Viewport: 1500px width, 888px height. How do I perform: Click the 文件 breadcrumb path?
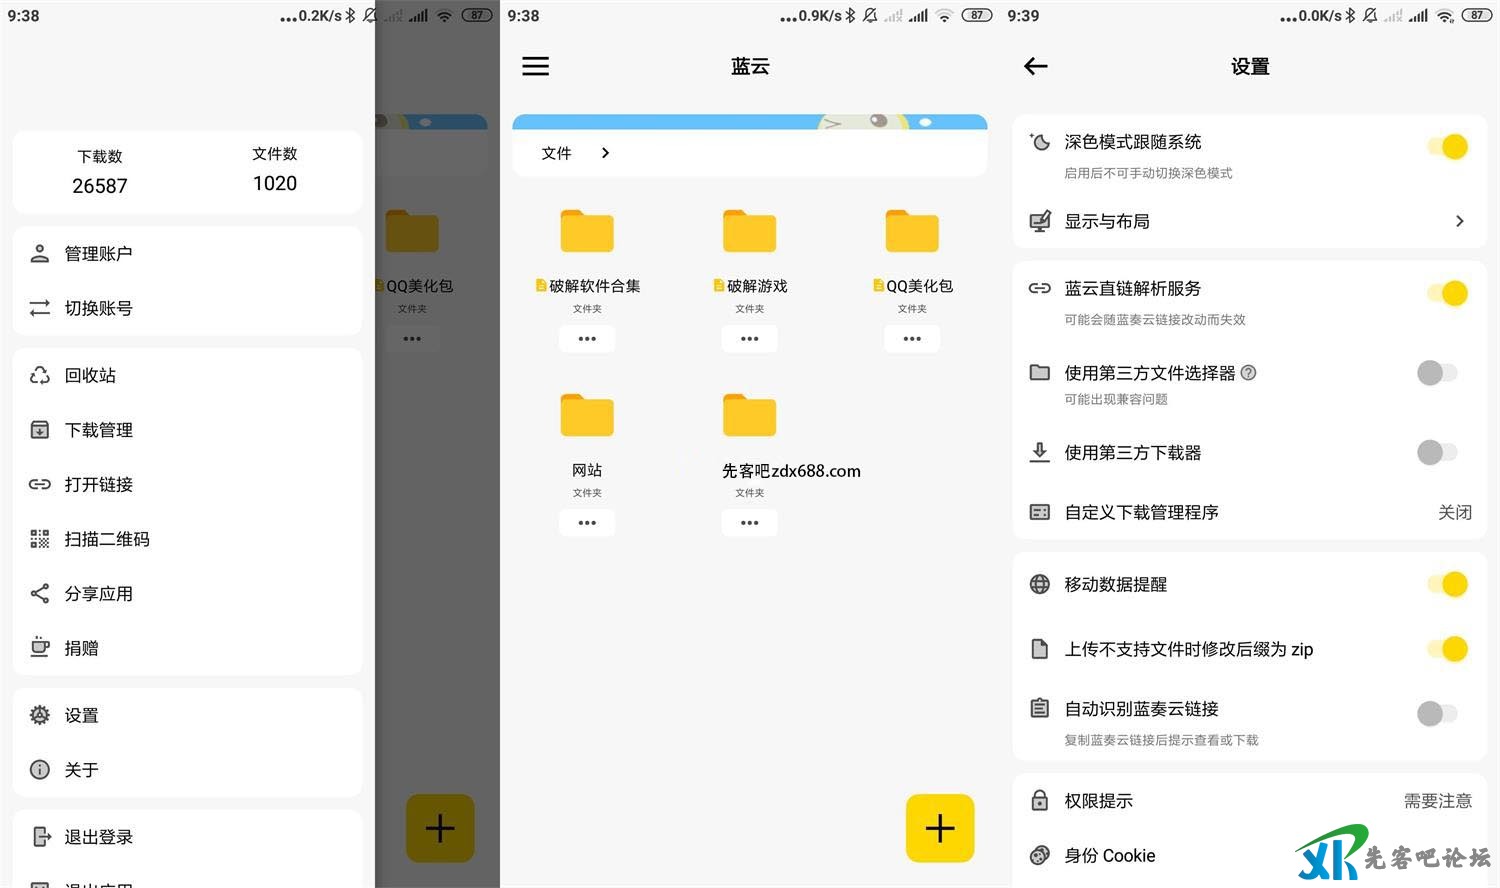coord(556,153)
